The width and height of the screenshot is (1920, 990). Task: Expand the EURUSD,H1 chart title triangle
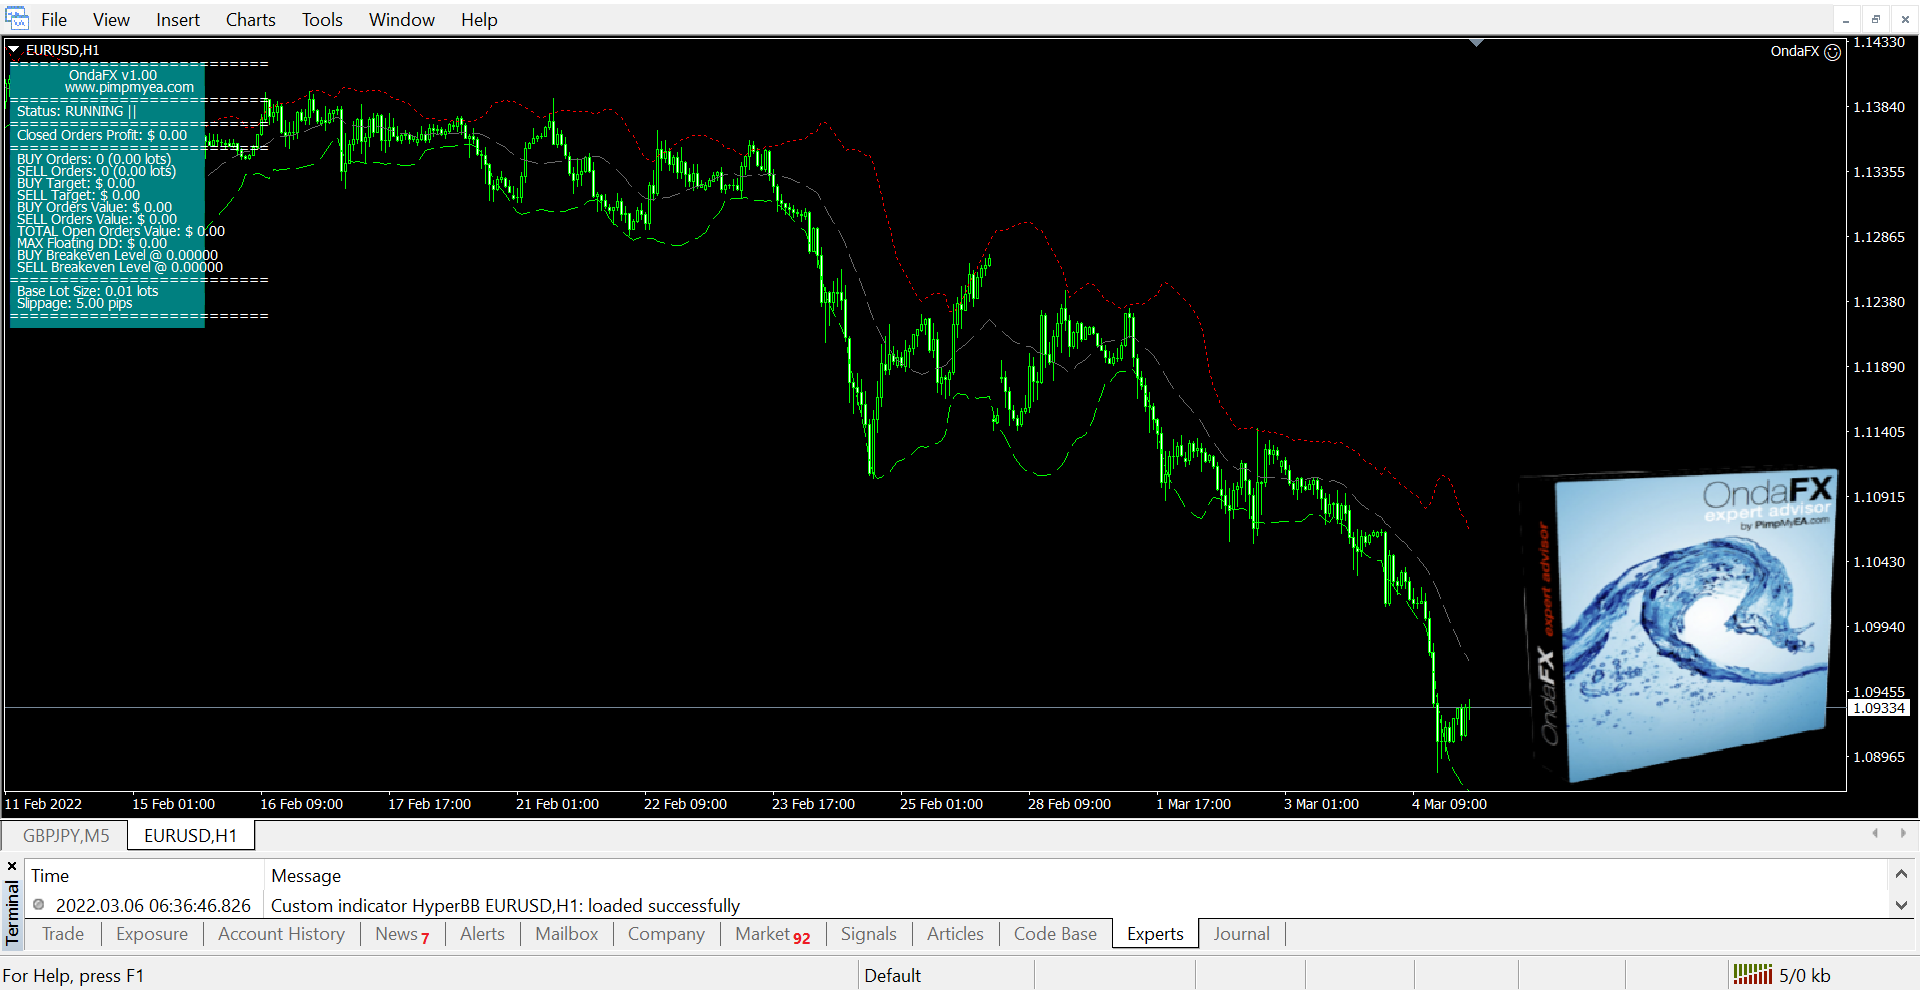tap(14, 49)
